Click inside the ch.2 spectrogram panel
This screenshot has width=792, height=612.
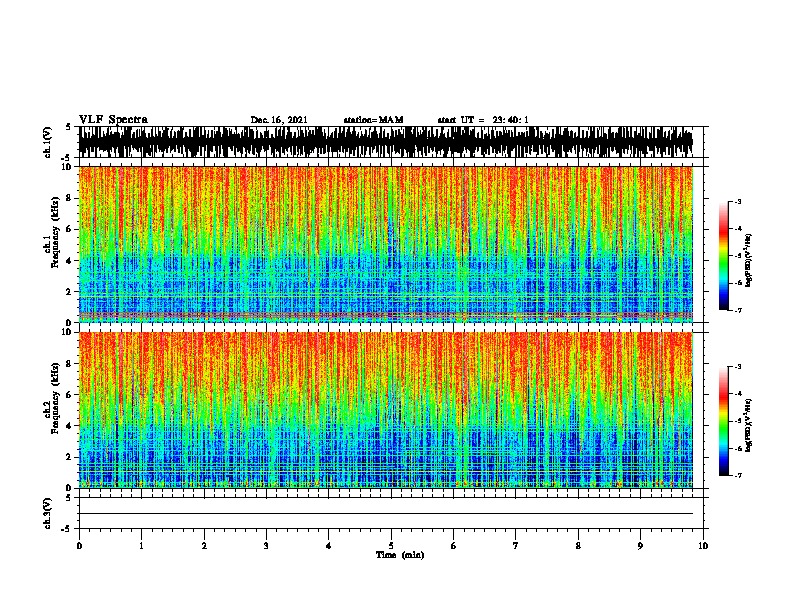pyautogui.click(x=386, y=410)
